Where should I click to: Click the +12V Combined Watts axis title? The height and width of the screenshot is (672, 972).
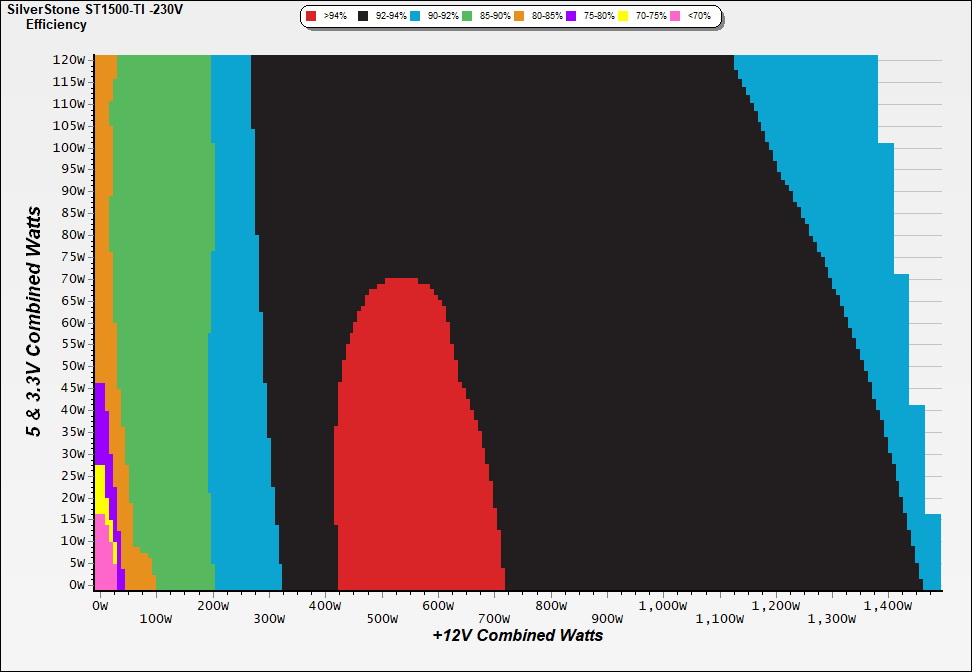tap(517, 635)
